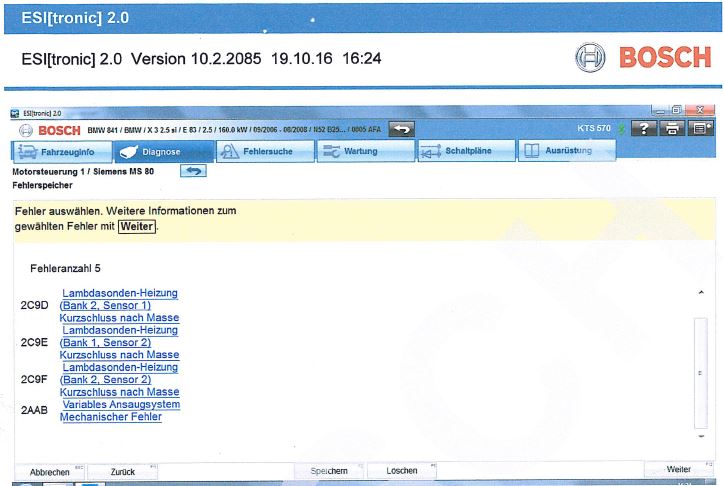Click Mechanischer Fehler link
The image size is (724, 486).
coord(111,417)
